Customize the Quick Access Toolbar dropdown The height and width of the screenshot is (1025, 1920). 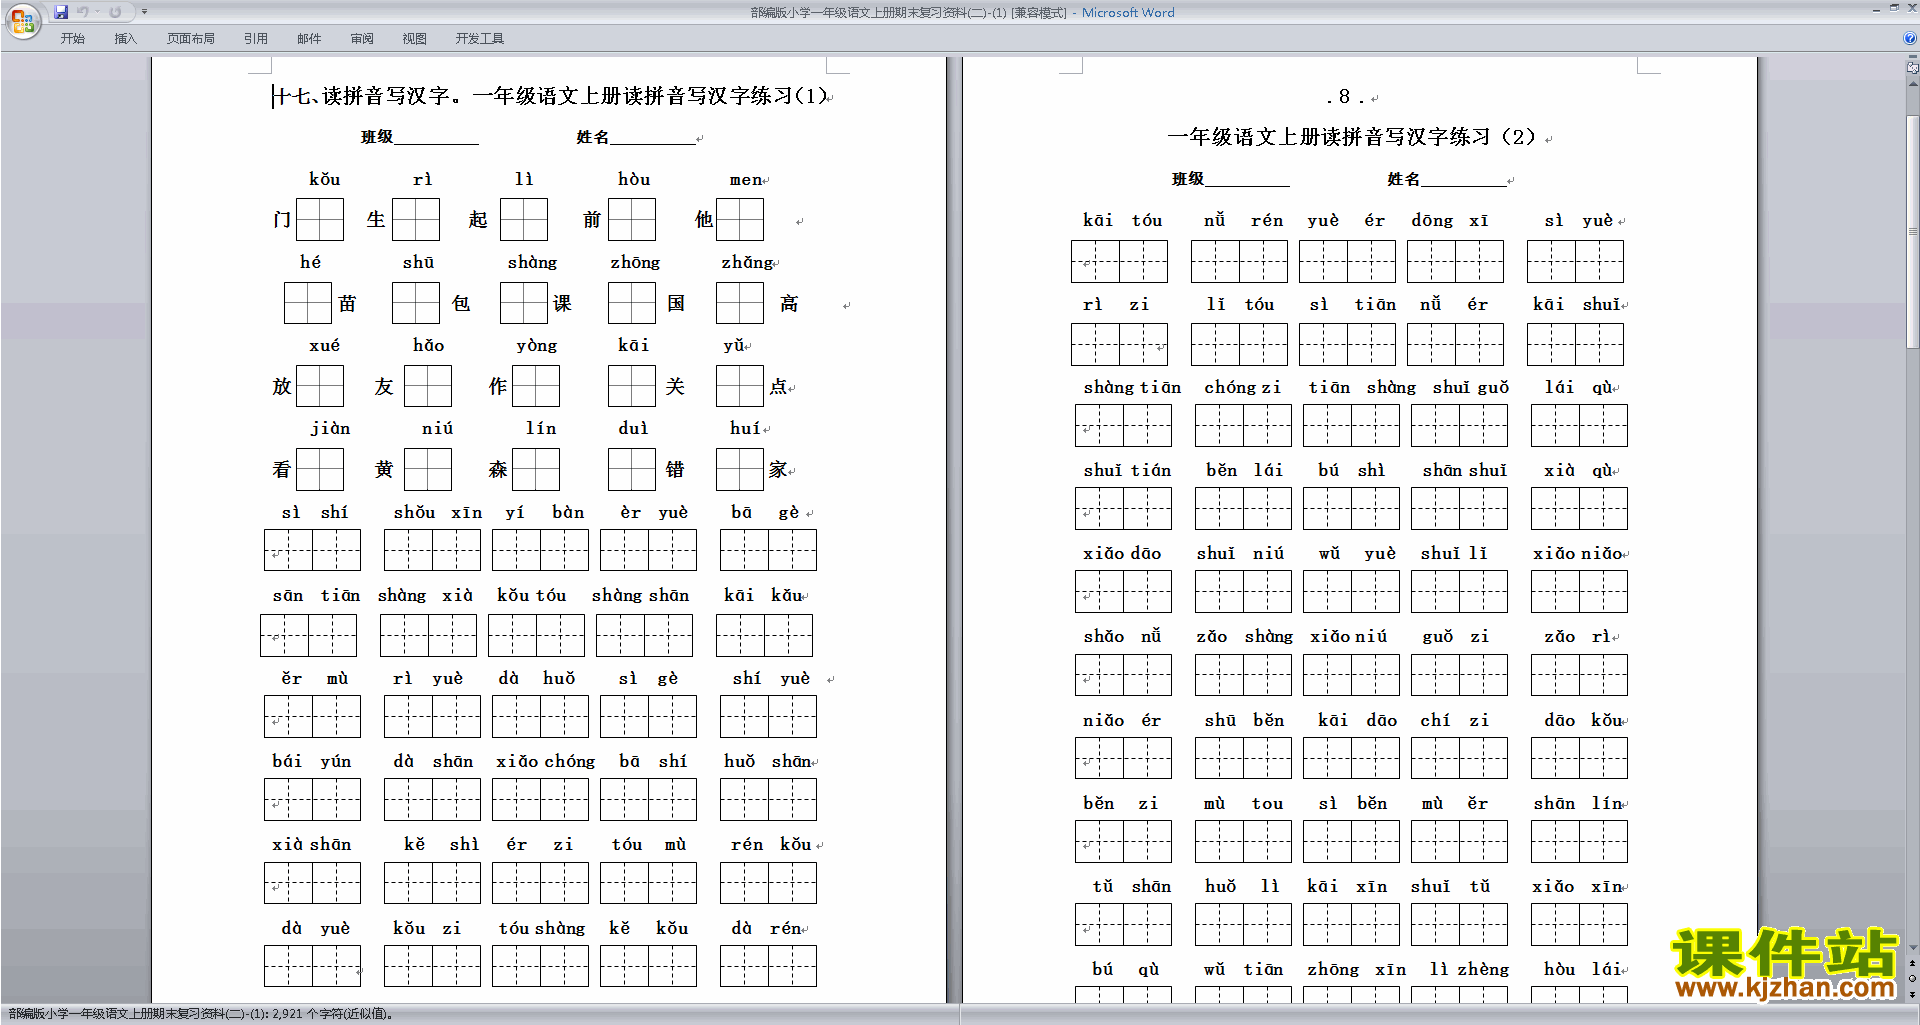tap(145, 12)
